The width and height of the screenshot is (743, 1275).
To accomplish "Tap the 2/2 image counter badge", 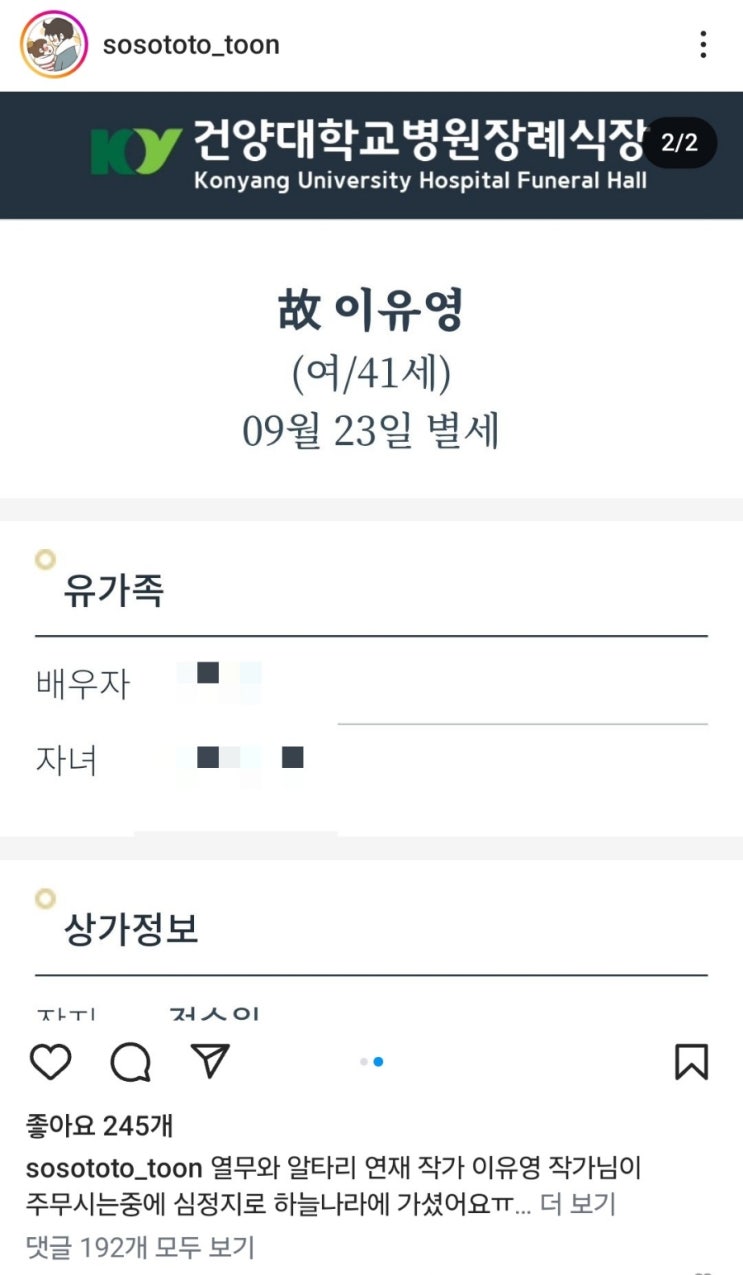I will tap(679, 143).
